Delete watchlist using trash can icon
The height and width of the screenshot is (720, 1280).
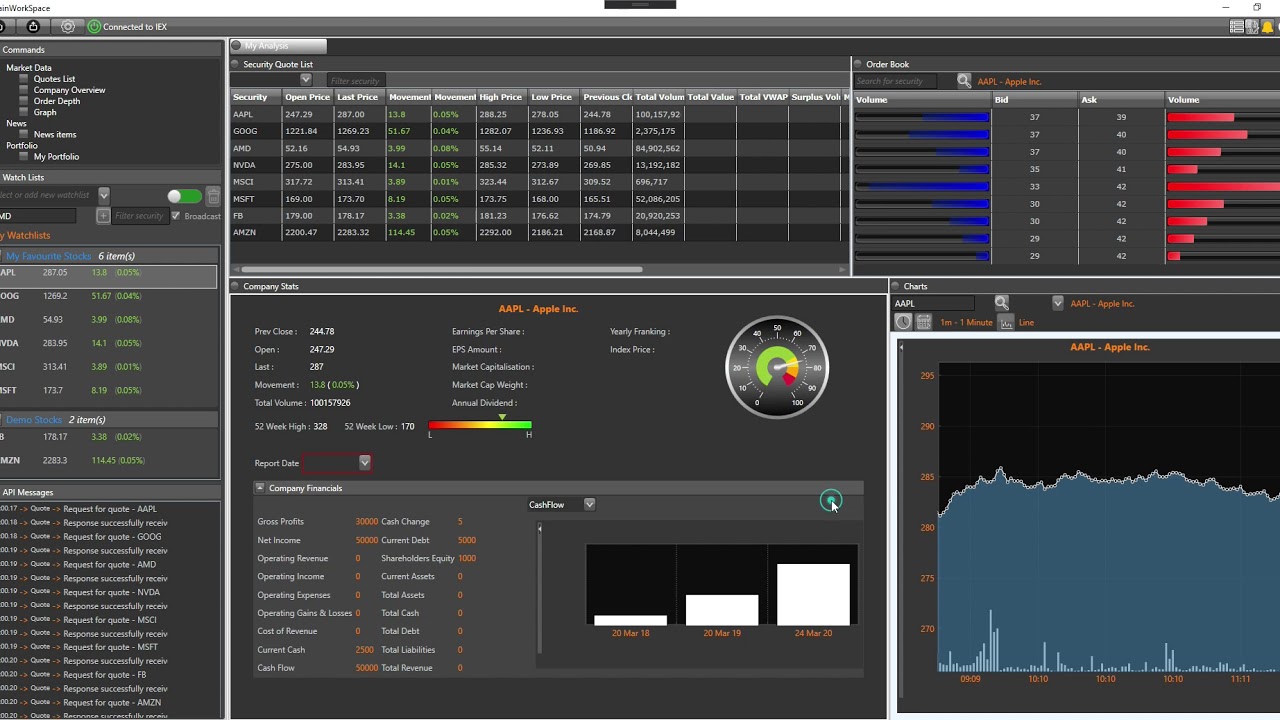click(x=213, y=197)
